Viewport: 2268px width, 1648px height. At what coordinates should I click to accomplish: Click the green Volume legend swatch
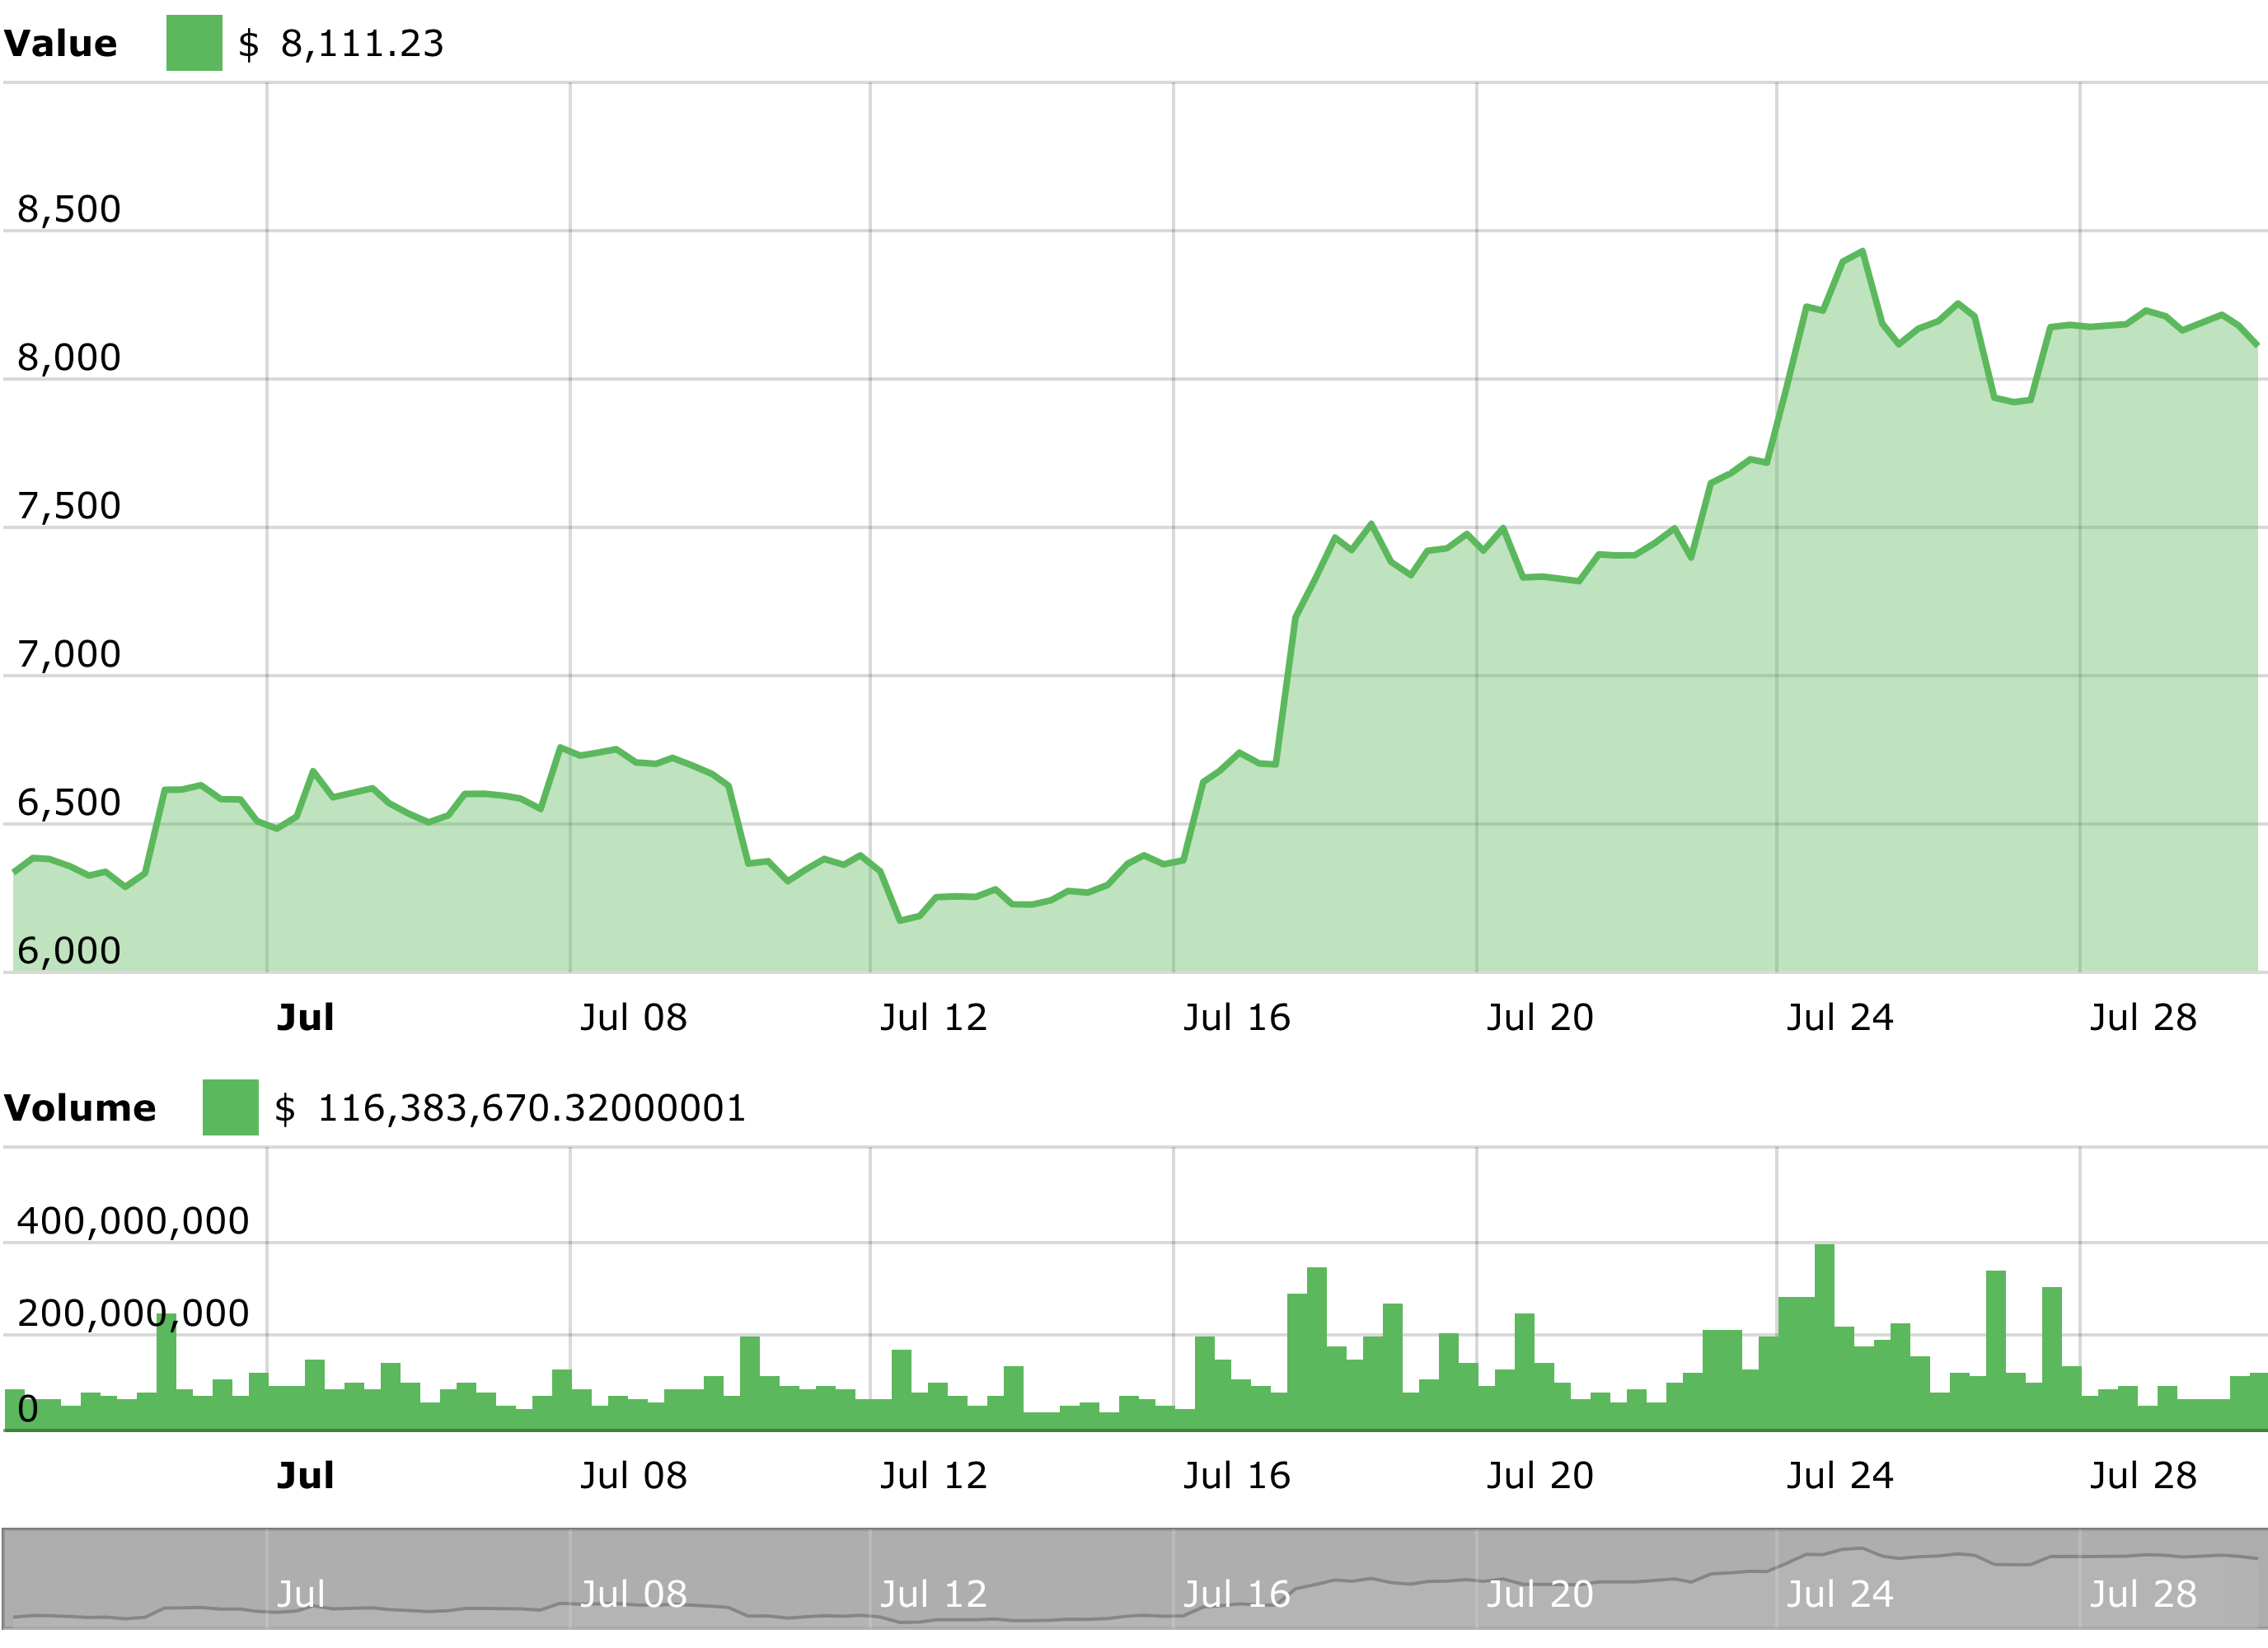click(x=230, y=1107)
